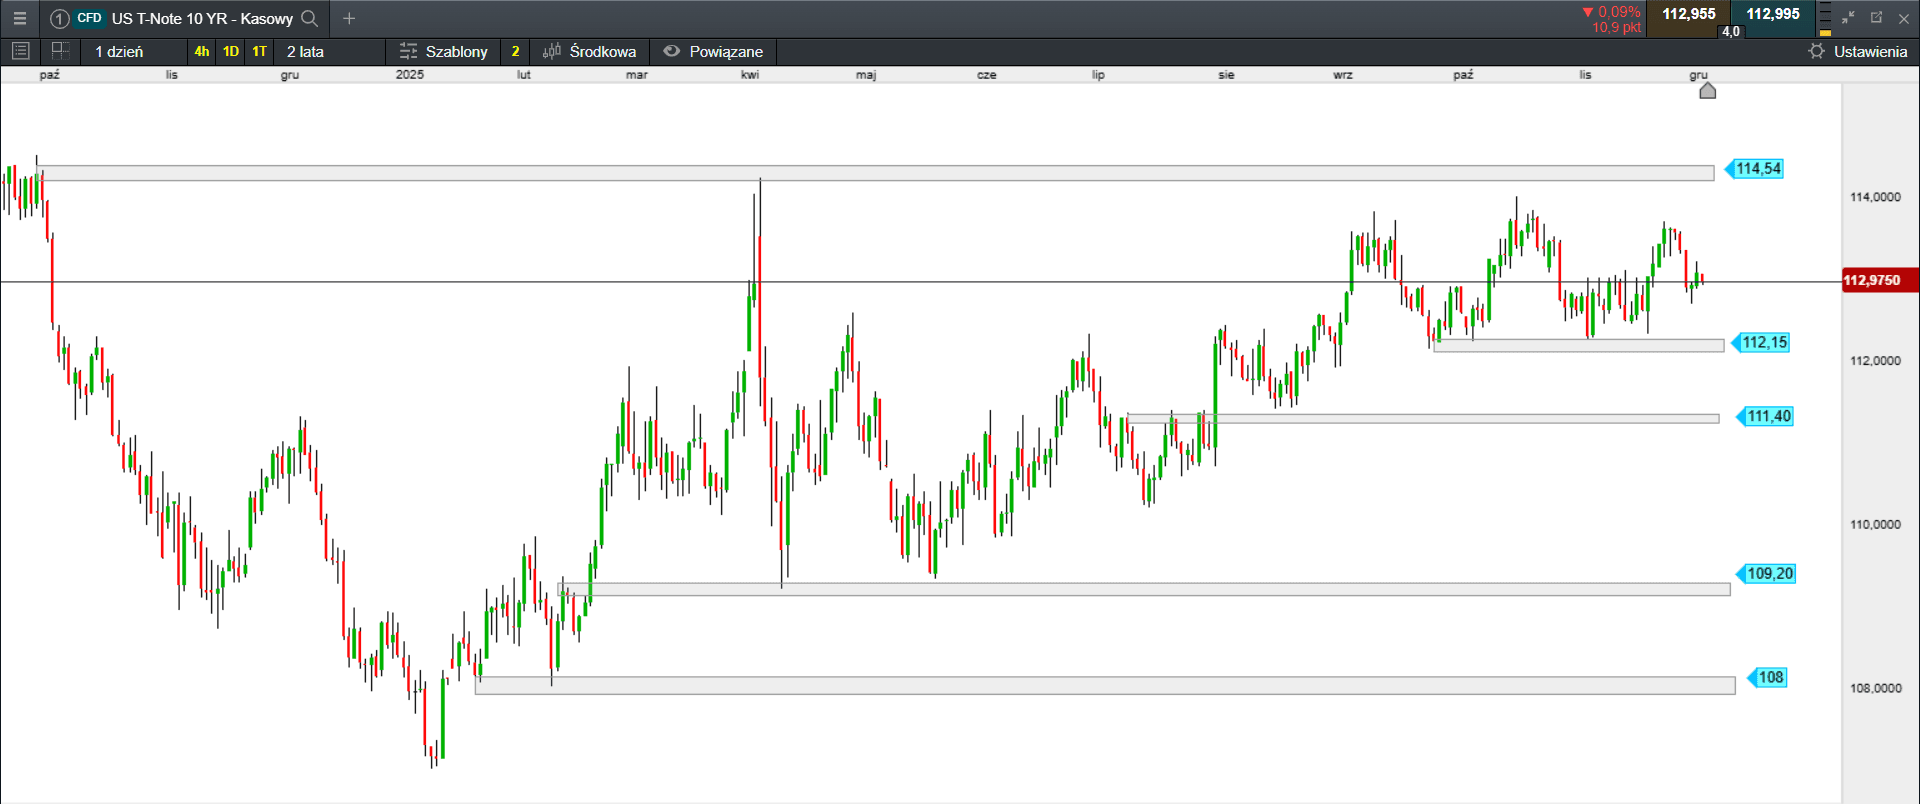
Task: Click the gray time axis position marker
Action: click(x=1708, y=91)
